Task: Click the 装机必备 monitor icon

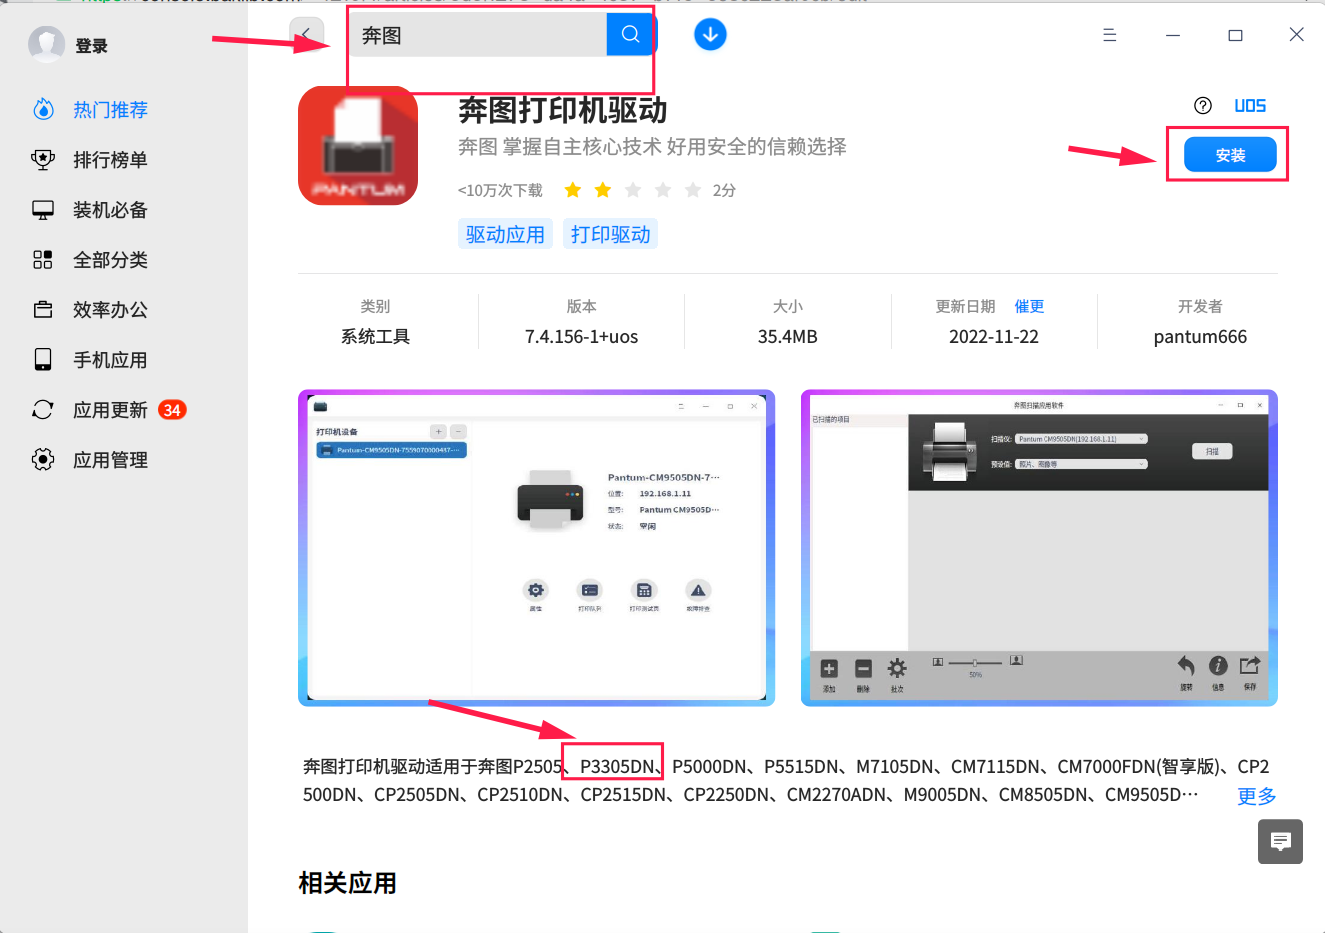Action: pos(43,210)
